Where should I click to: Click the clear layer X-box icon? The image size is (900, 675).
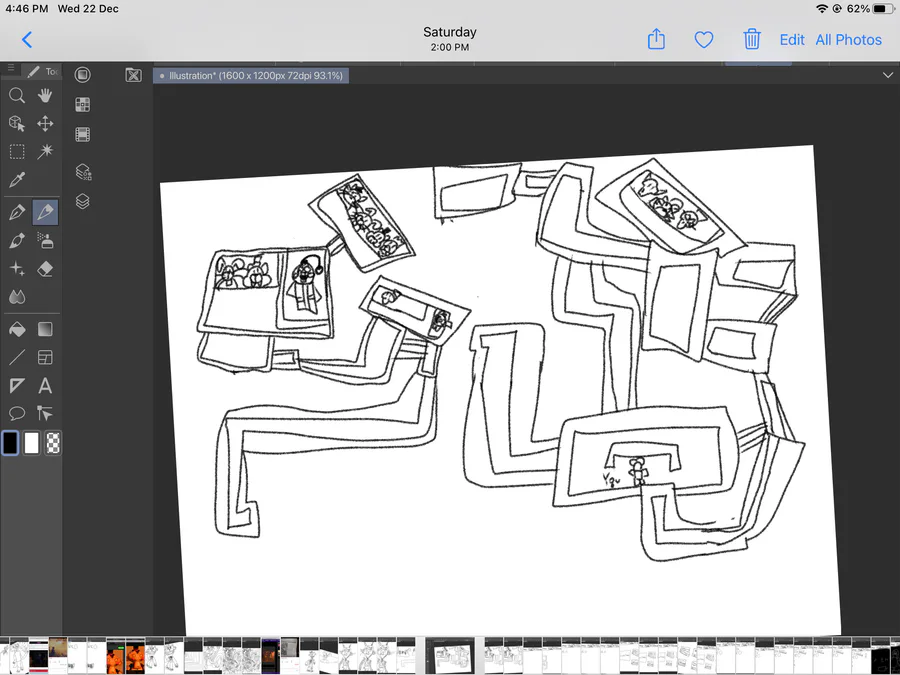pos(133,75)
